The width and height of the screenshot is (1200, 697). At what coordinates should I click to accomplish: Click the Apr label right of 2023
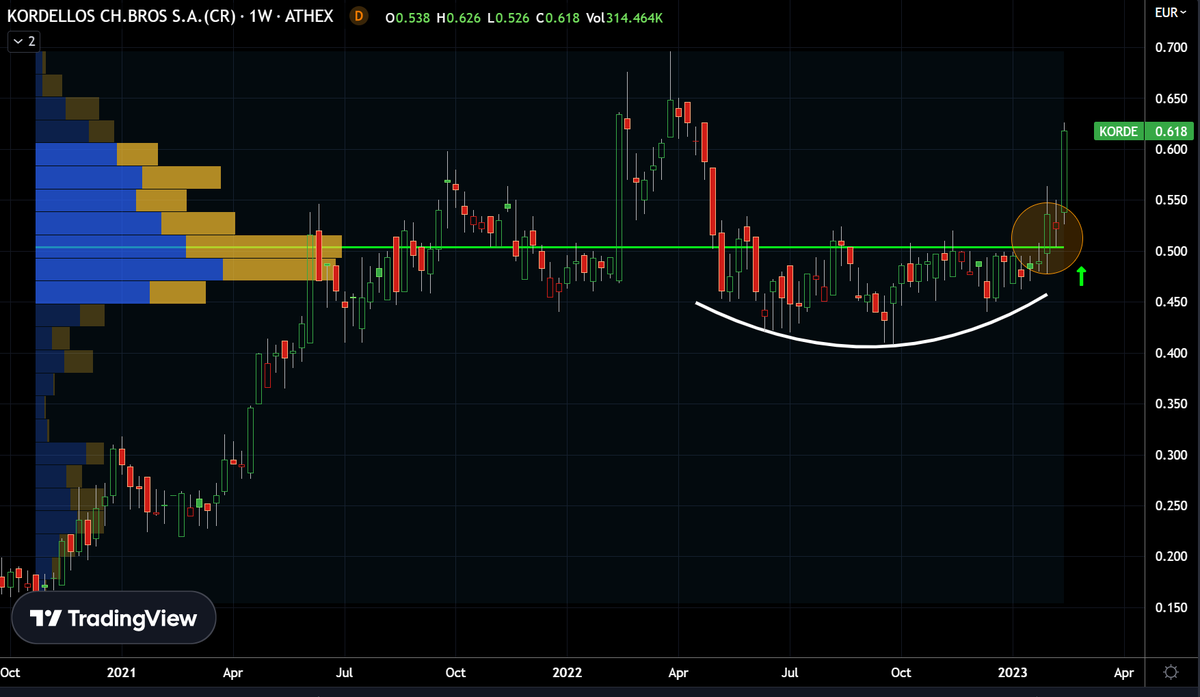pyautogui.click(x=1124, y=671)
